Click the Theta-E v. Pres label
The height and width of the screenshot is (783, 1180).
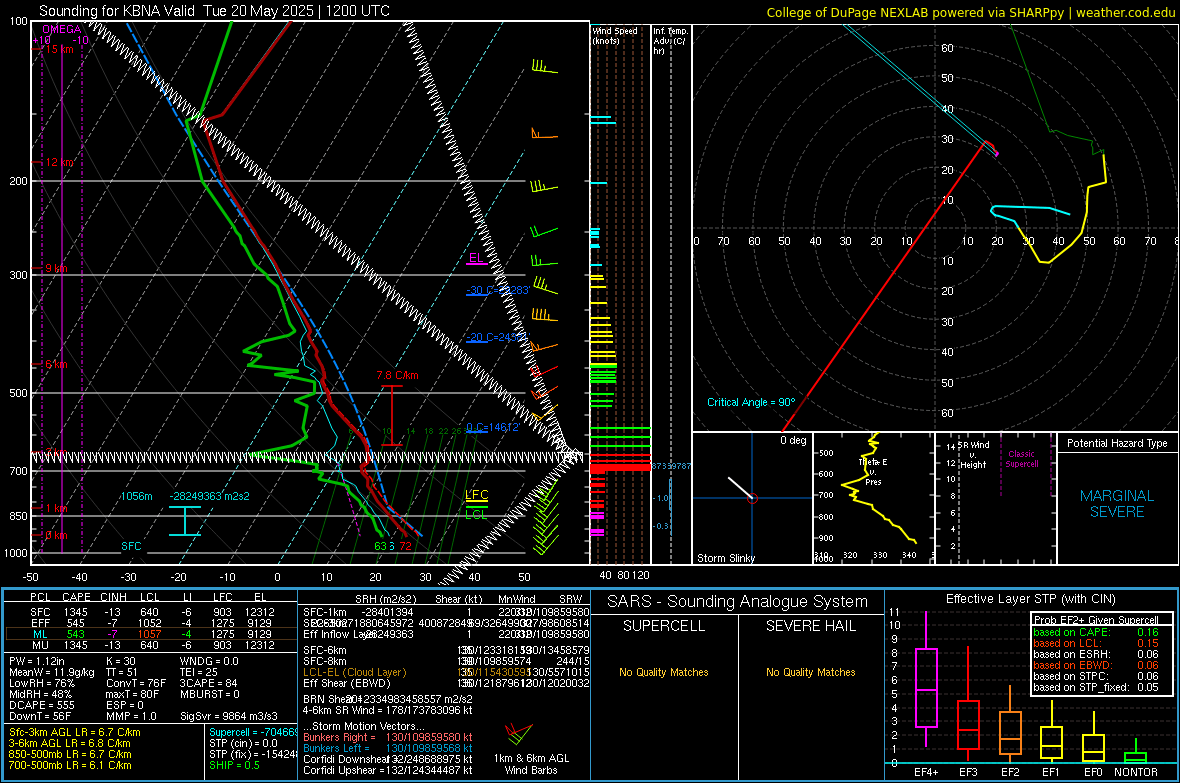873,471
